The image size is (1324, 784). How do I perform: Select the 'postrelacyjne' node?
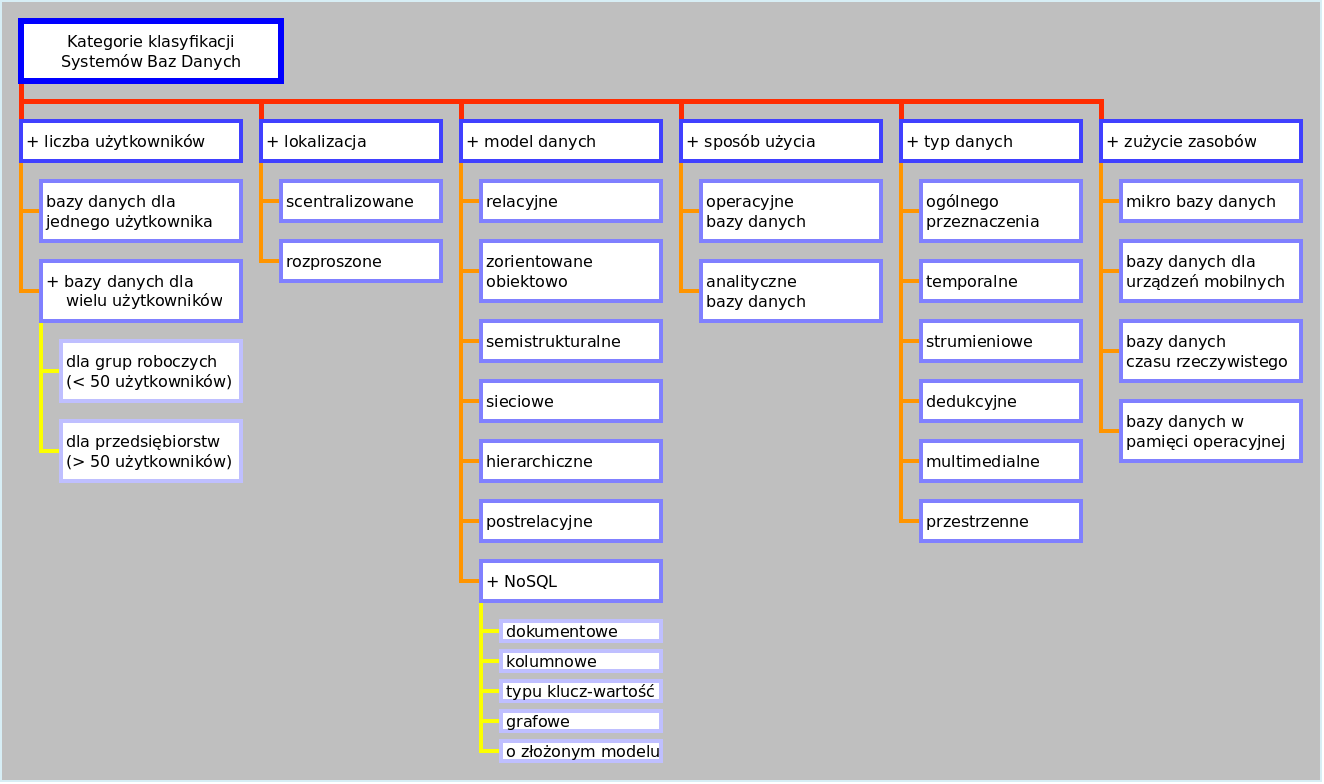pyautogui.click(x=571, y=521)
